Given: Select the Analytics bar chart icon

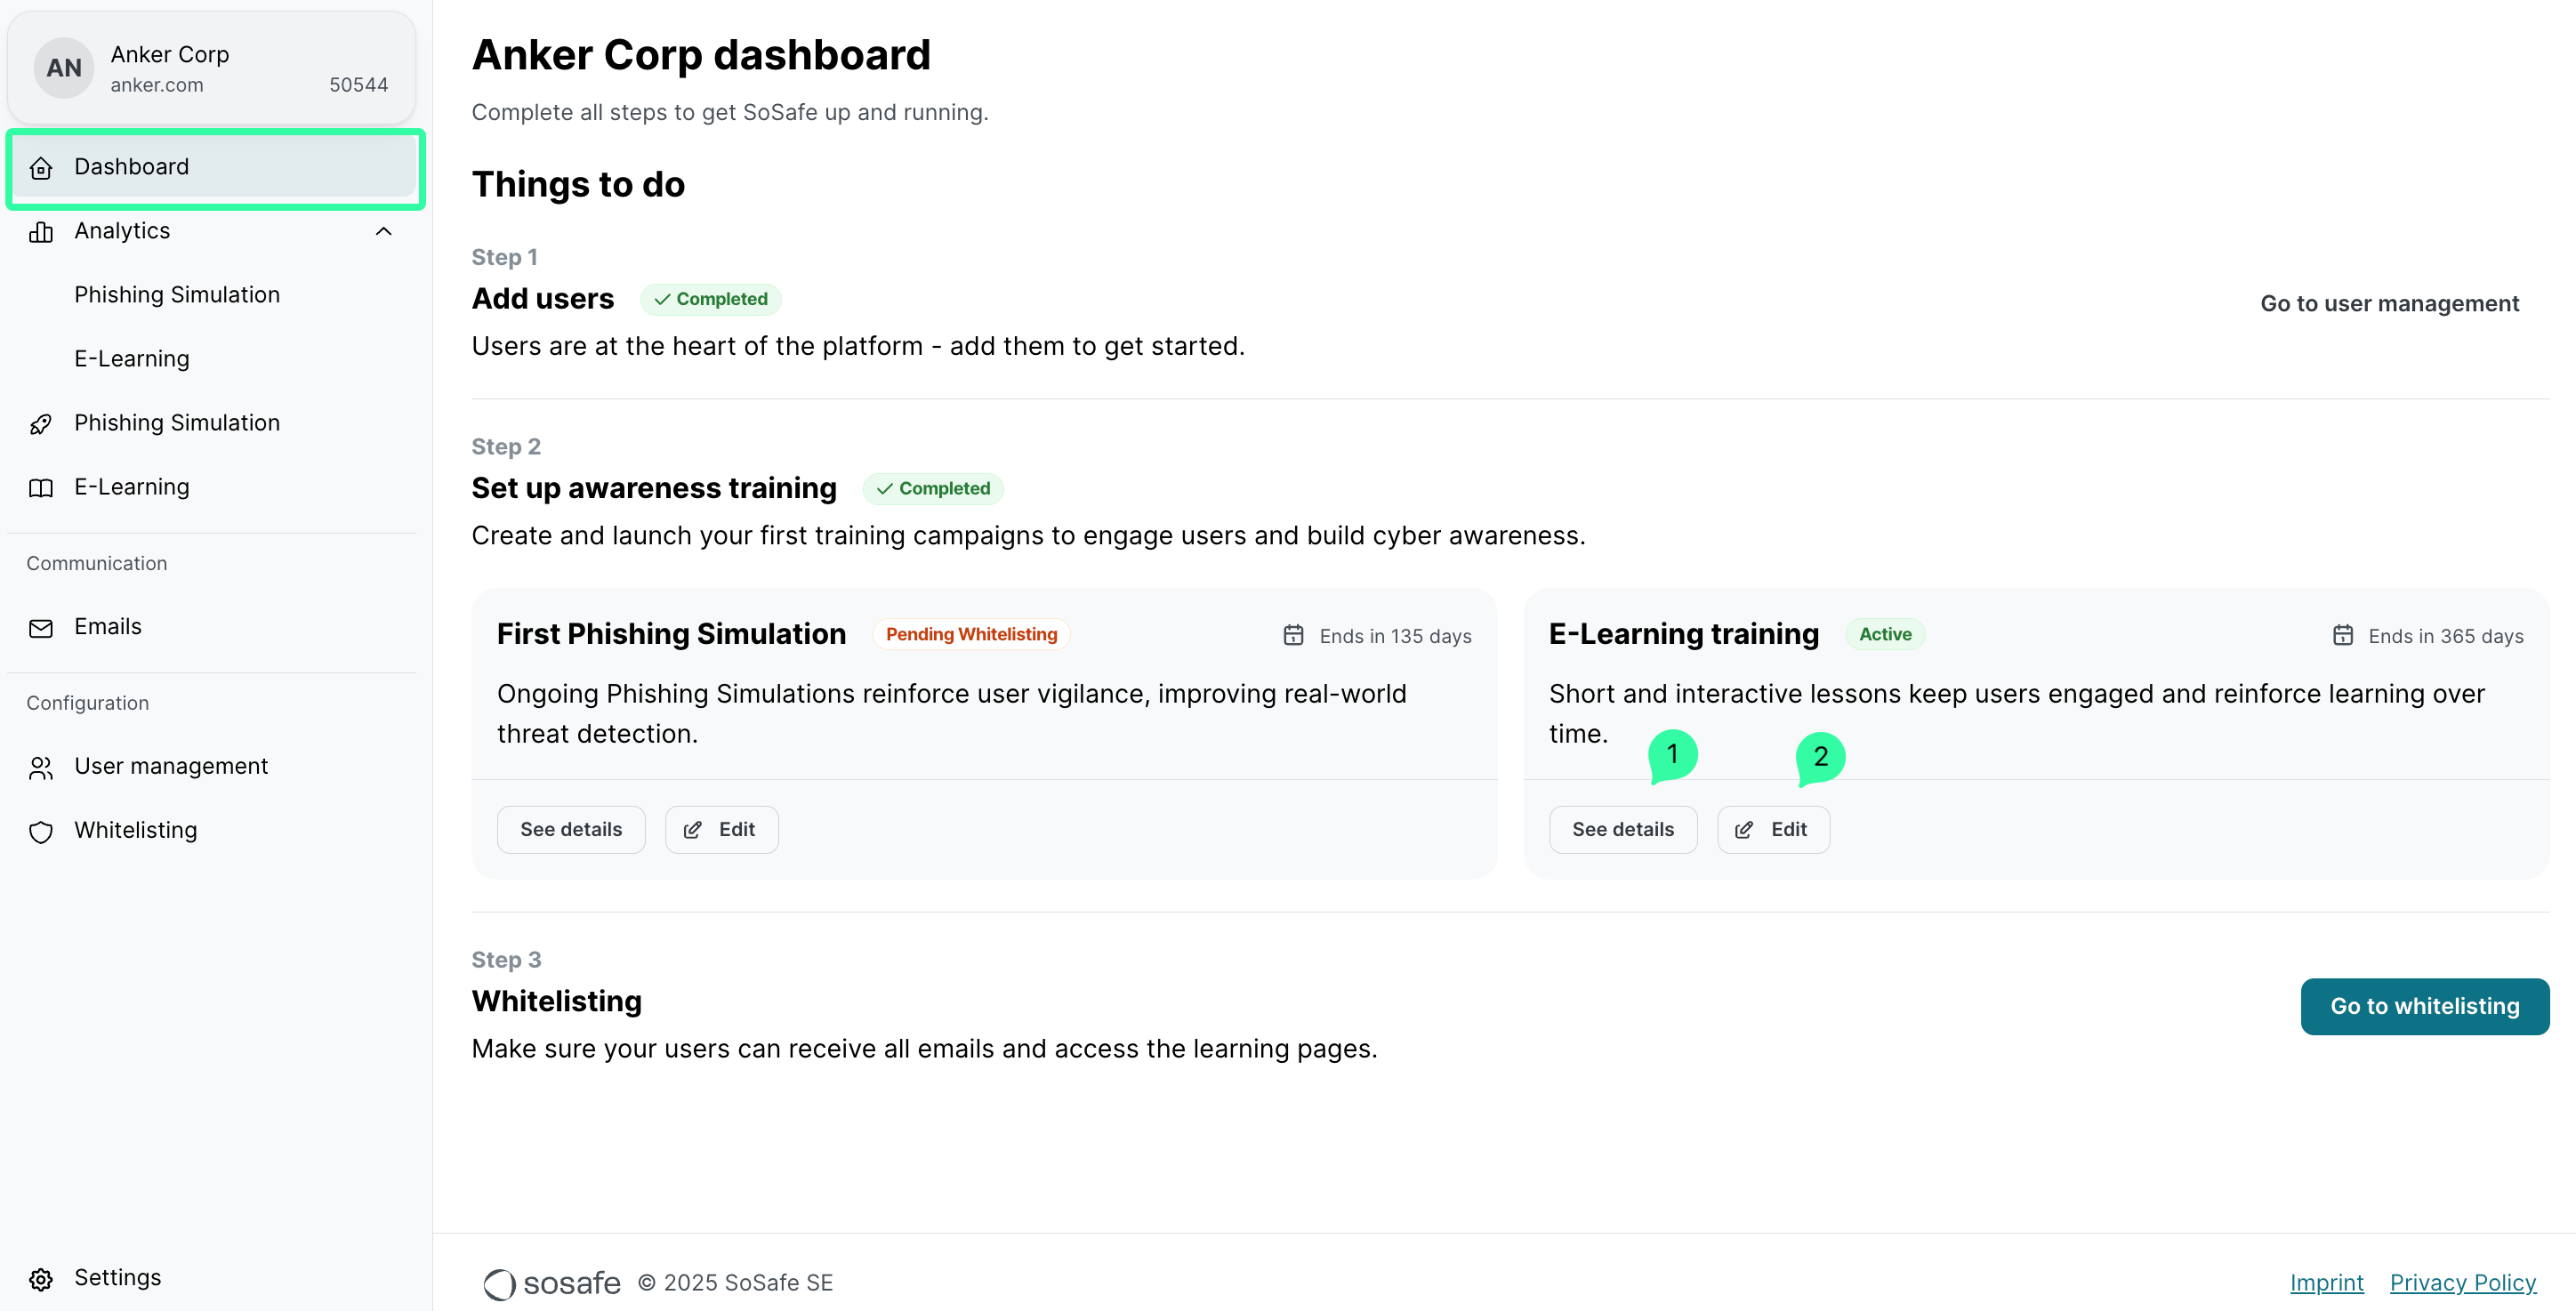Looking at the screenshot, I should (41, 231).
